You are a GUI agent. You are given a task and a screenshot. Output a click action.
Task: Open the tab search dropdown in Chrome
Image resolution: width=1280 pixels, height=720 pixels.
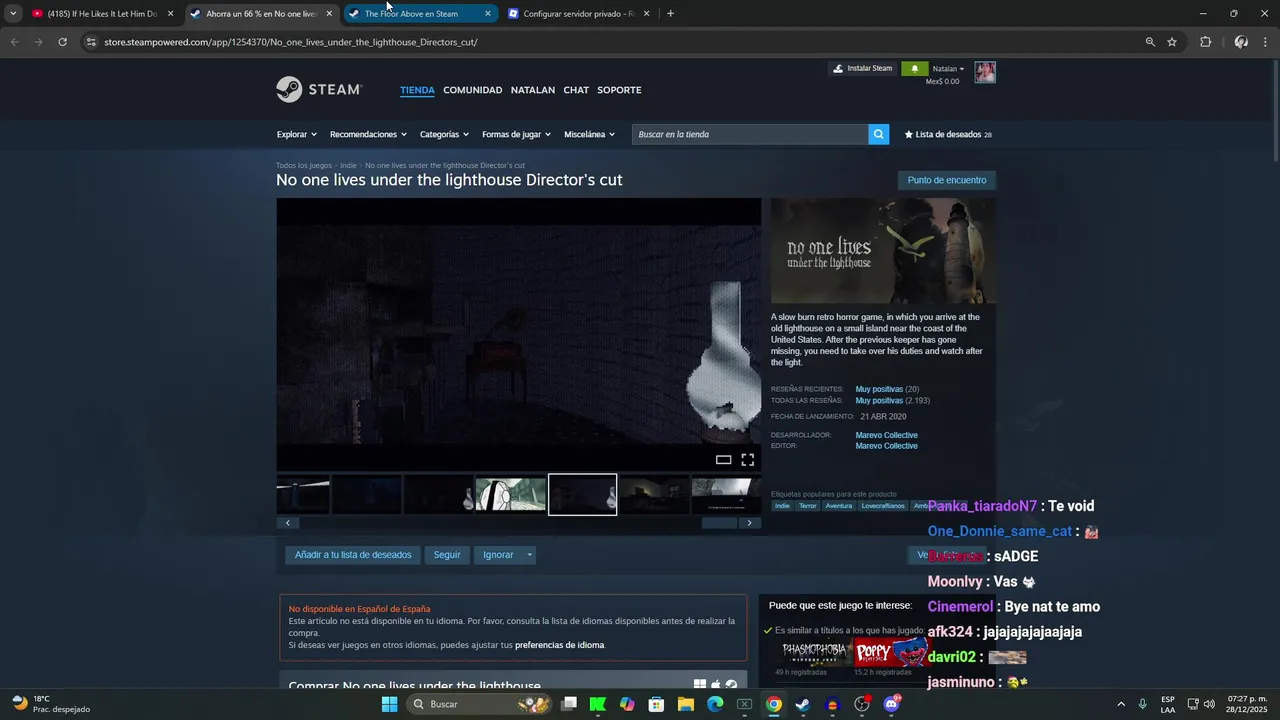[x=12, y=14]
